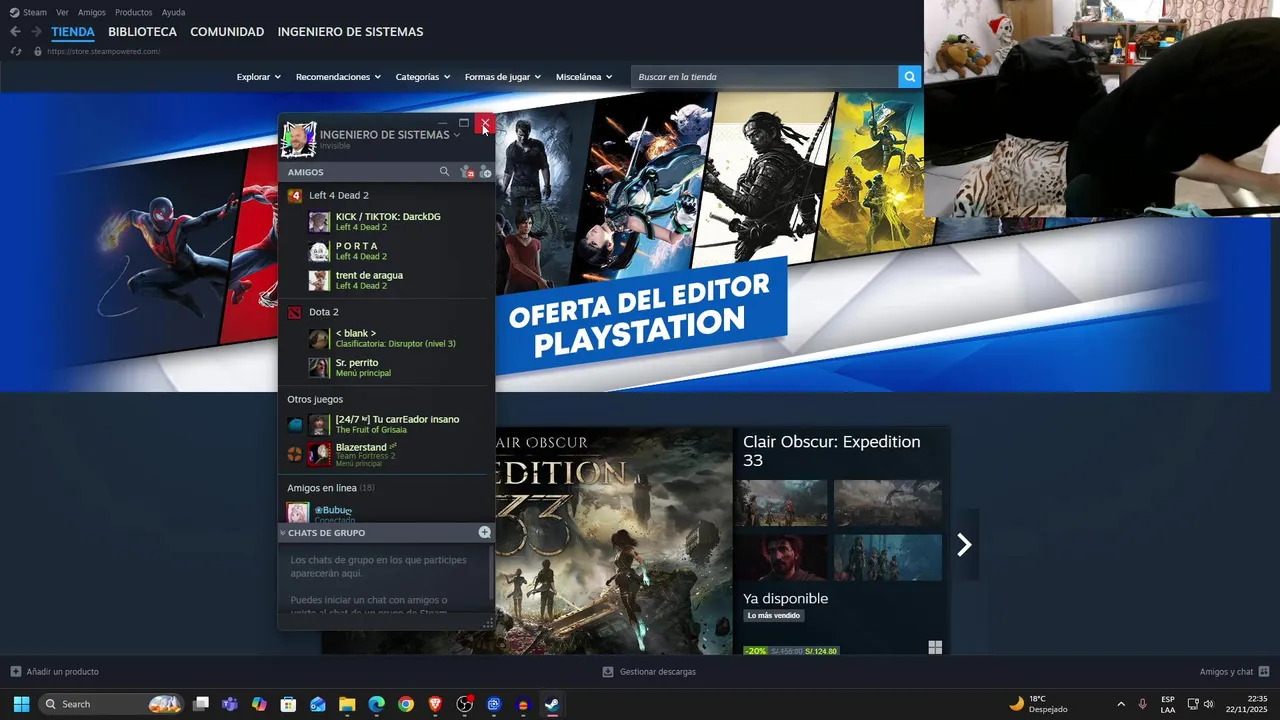Screen dimensions: 1280x720
Task: Open OBS Studio in the taskbar
Action: point(464,704)
